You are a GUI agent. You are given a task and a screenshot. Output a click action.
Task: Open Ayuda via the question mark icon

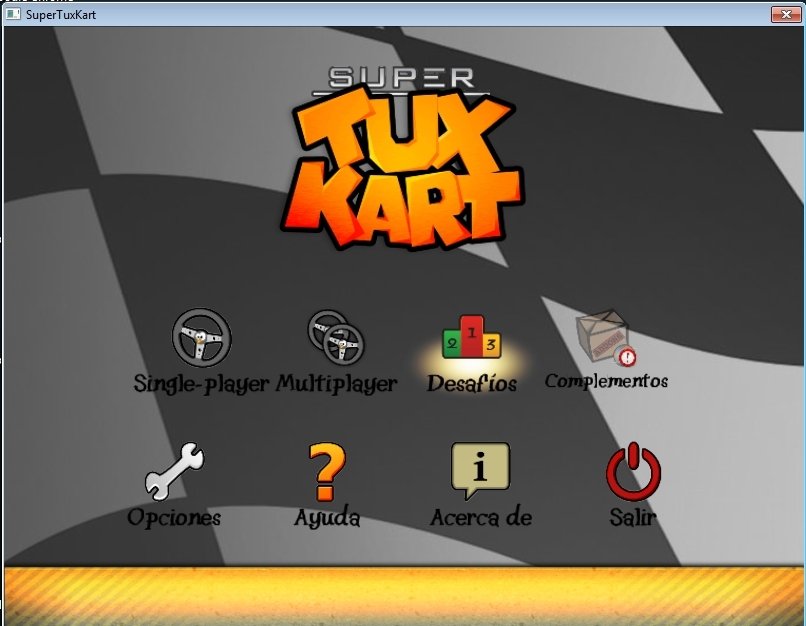327,472
